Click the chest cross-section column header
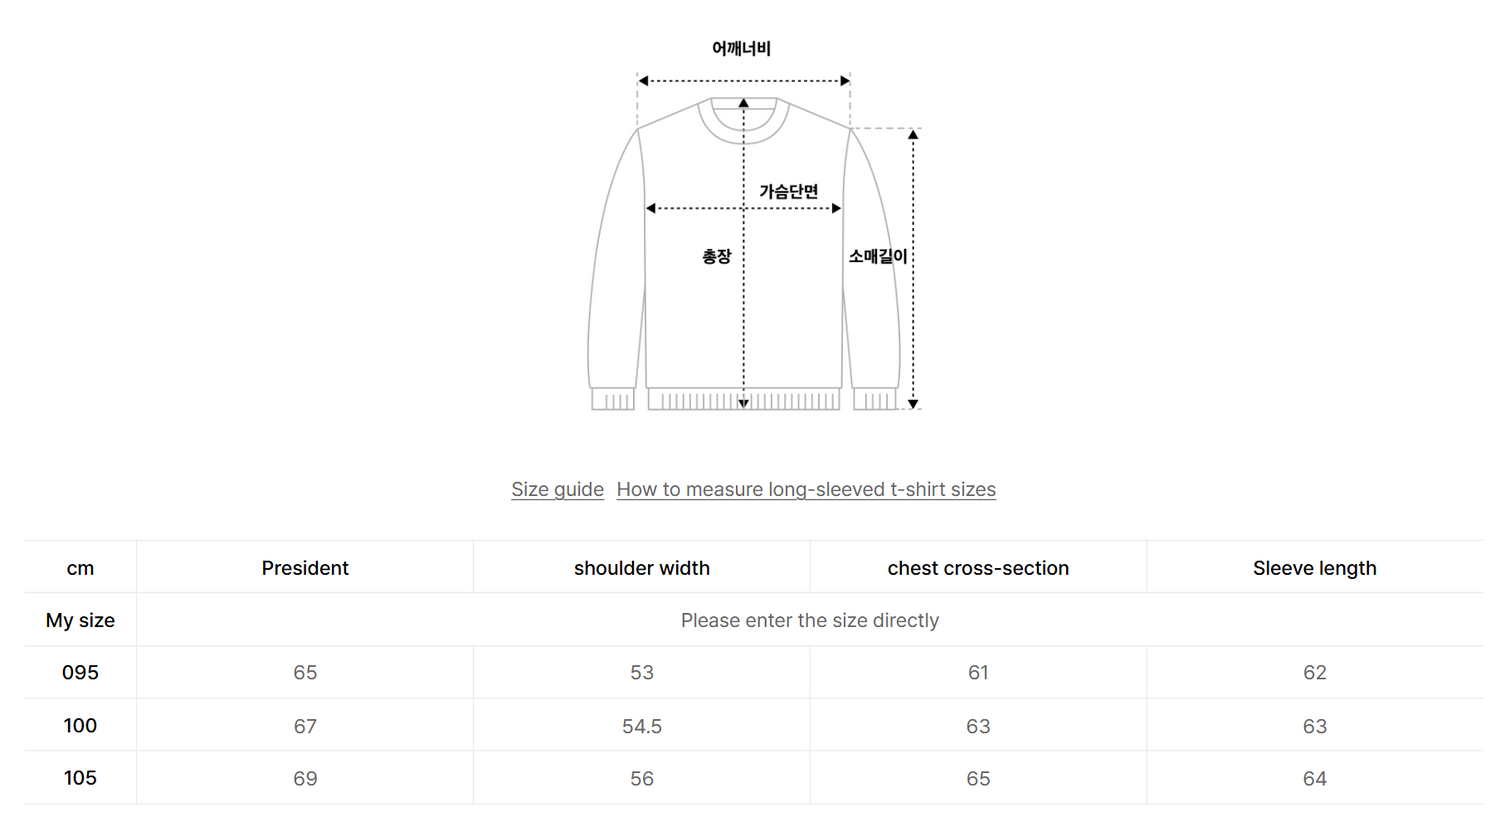This screenshot has width=1500, height=817. (x=978, y=568)
